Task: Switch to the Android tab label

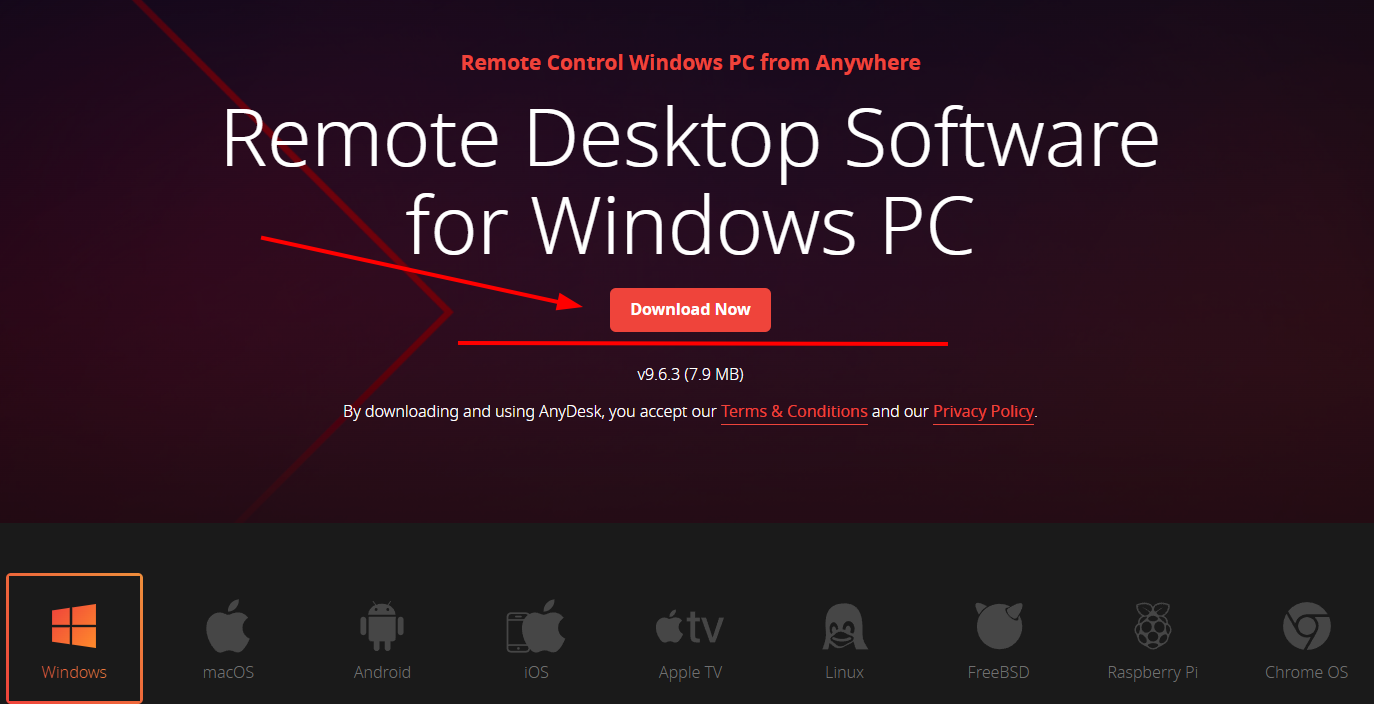Action: 382,672
